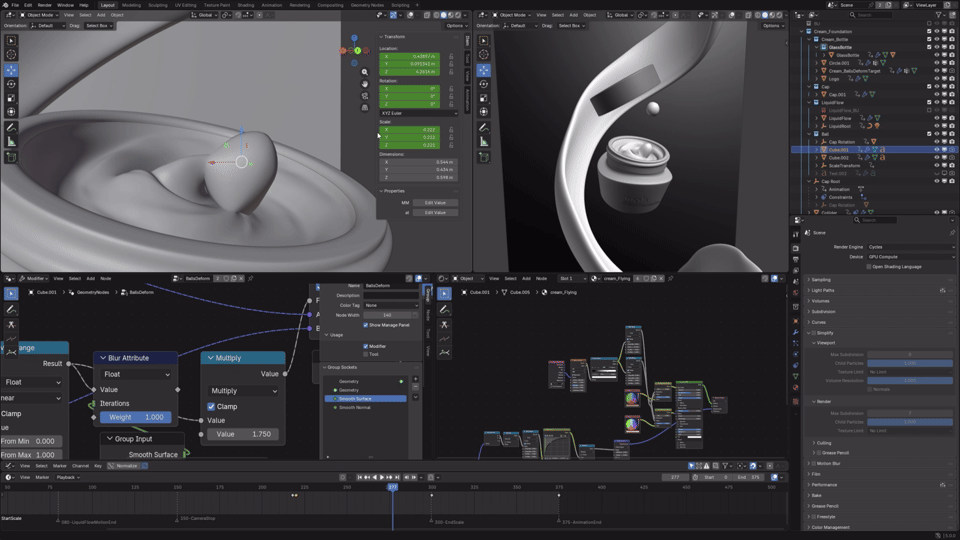Click the camera view icon in left viewport
960x540 pixels.
pos(365,96)
